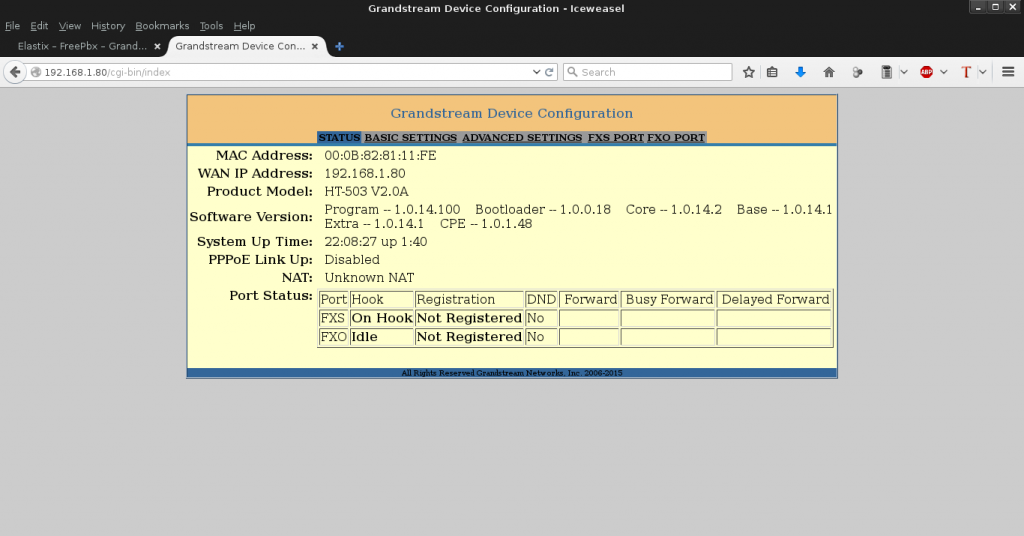
Task: Click the bookmark star icon
Action: tap(749, 72)
